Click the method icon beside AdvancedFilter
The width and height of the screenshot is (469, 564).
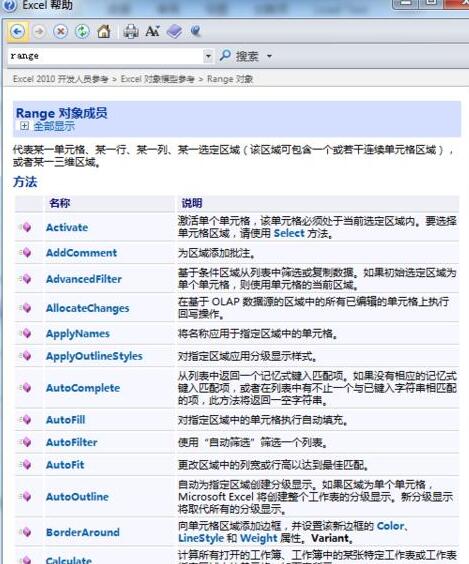coord(26,279)
